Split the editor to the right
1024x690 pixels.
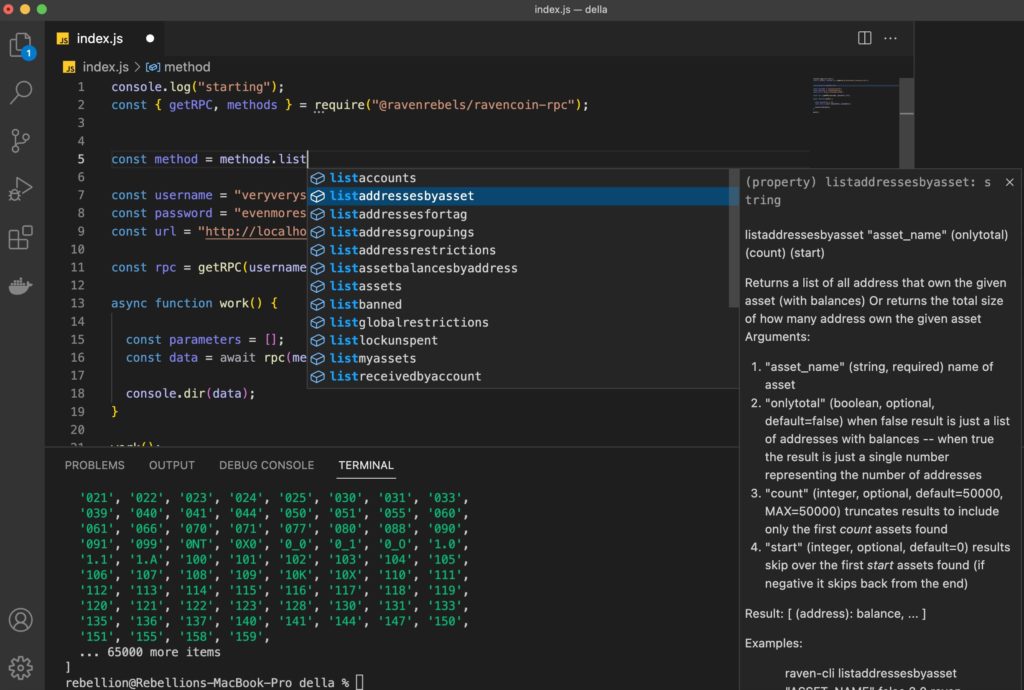point(864,38)
